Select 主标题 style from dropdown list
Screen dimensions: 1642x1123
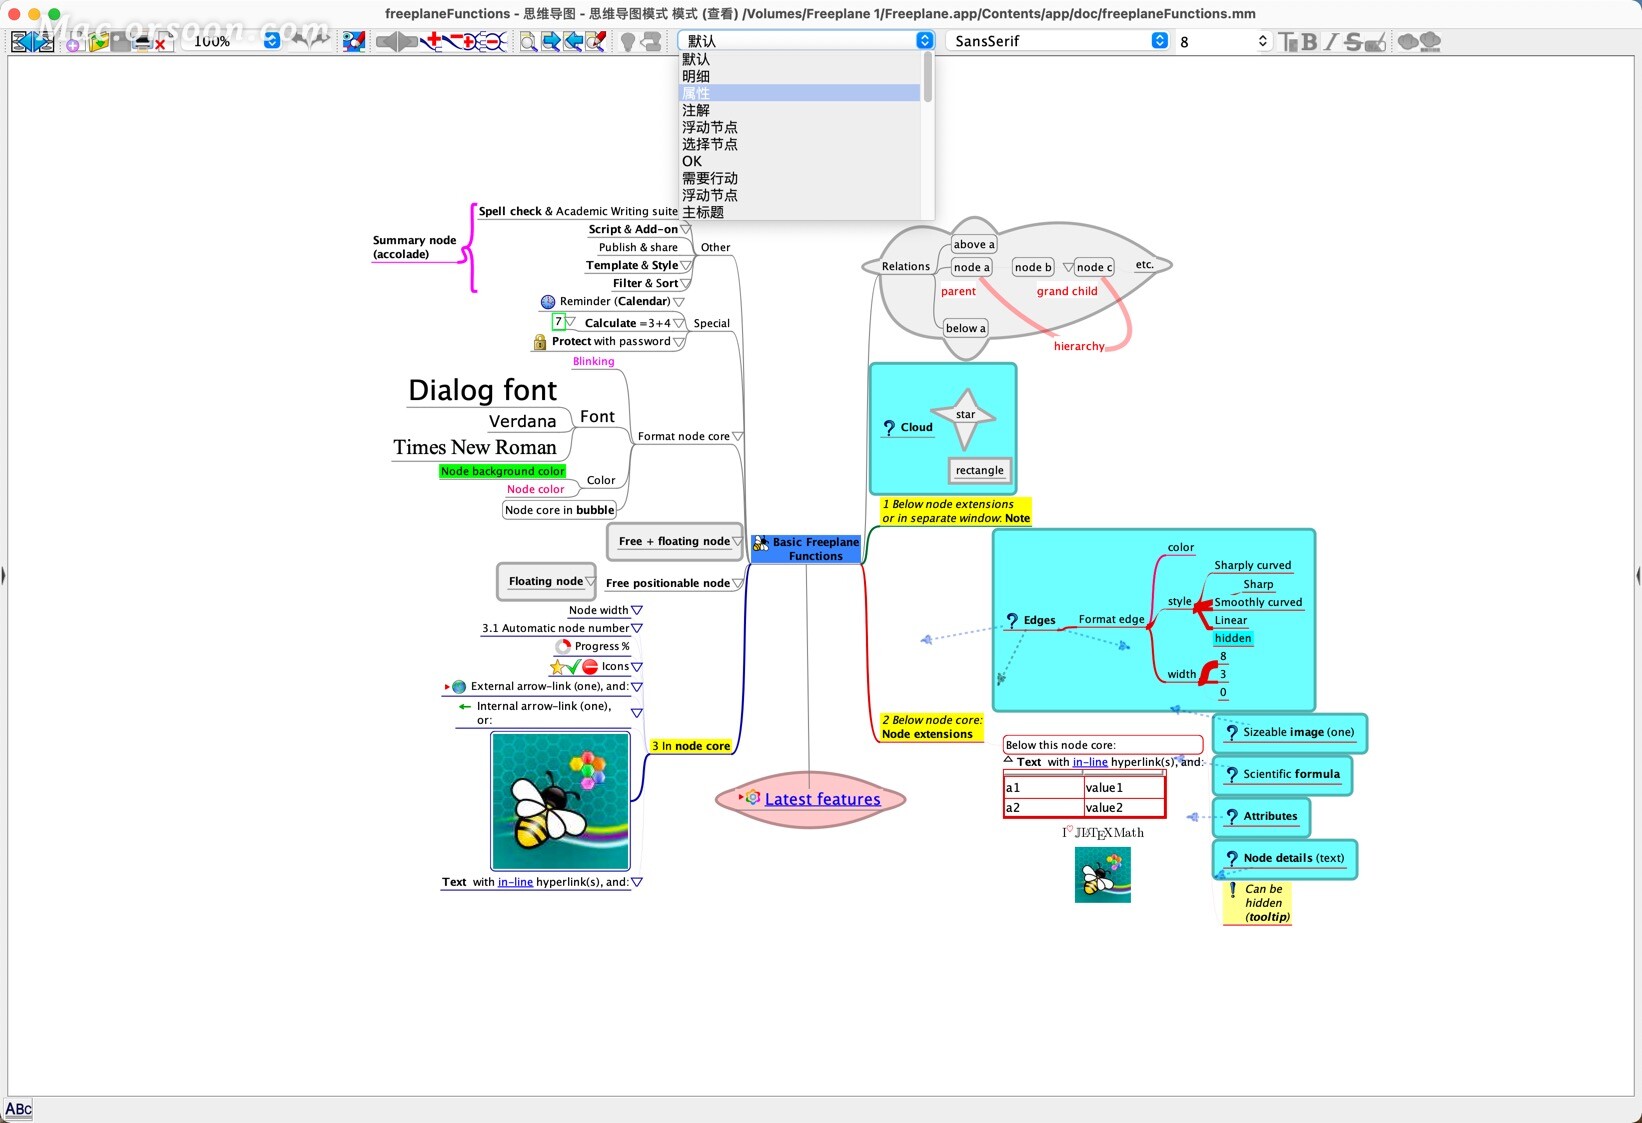(799, 212)
